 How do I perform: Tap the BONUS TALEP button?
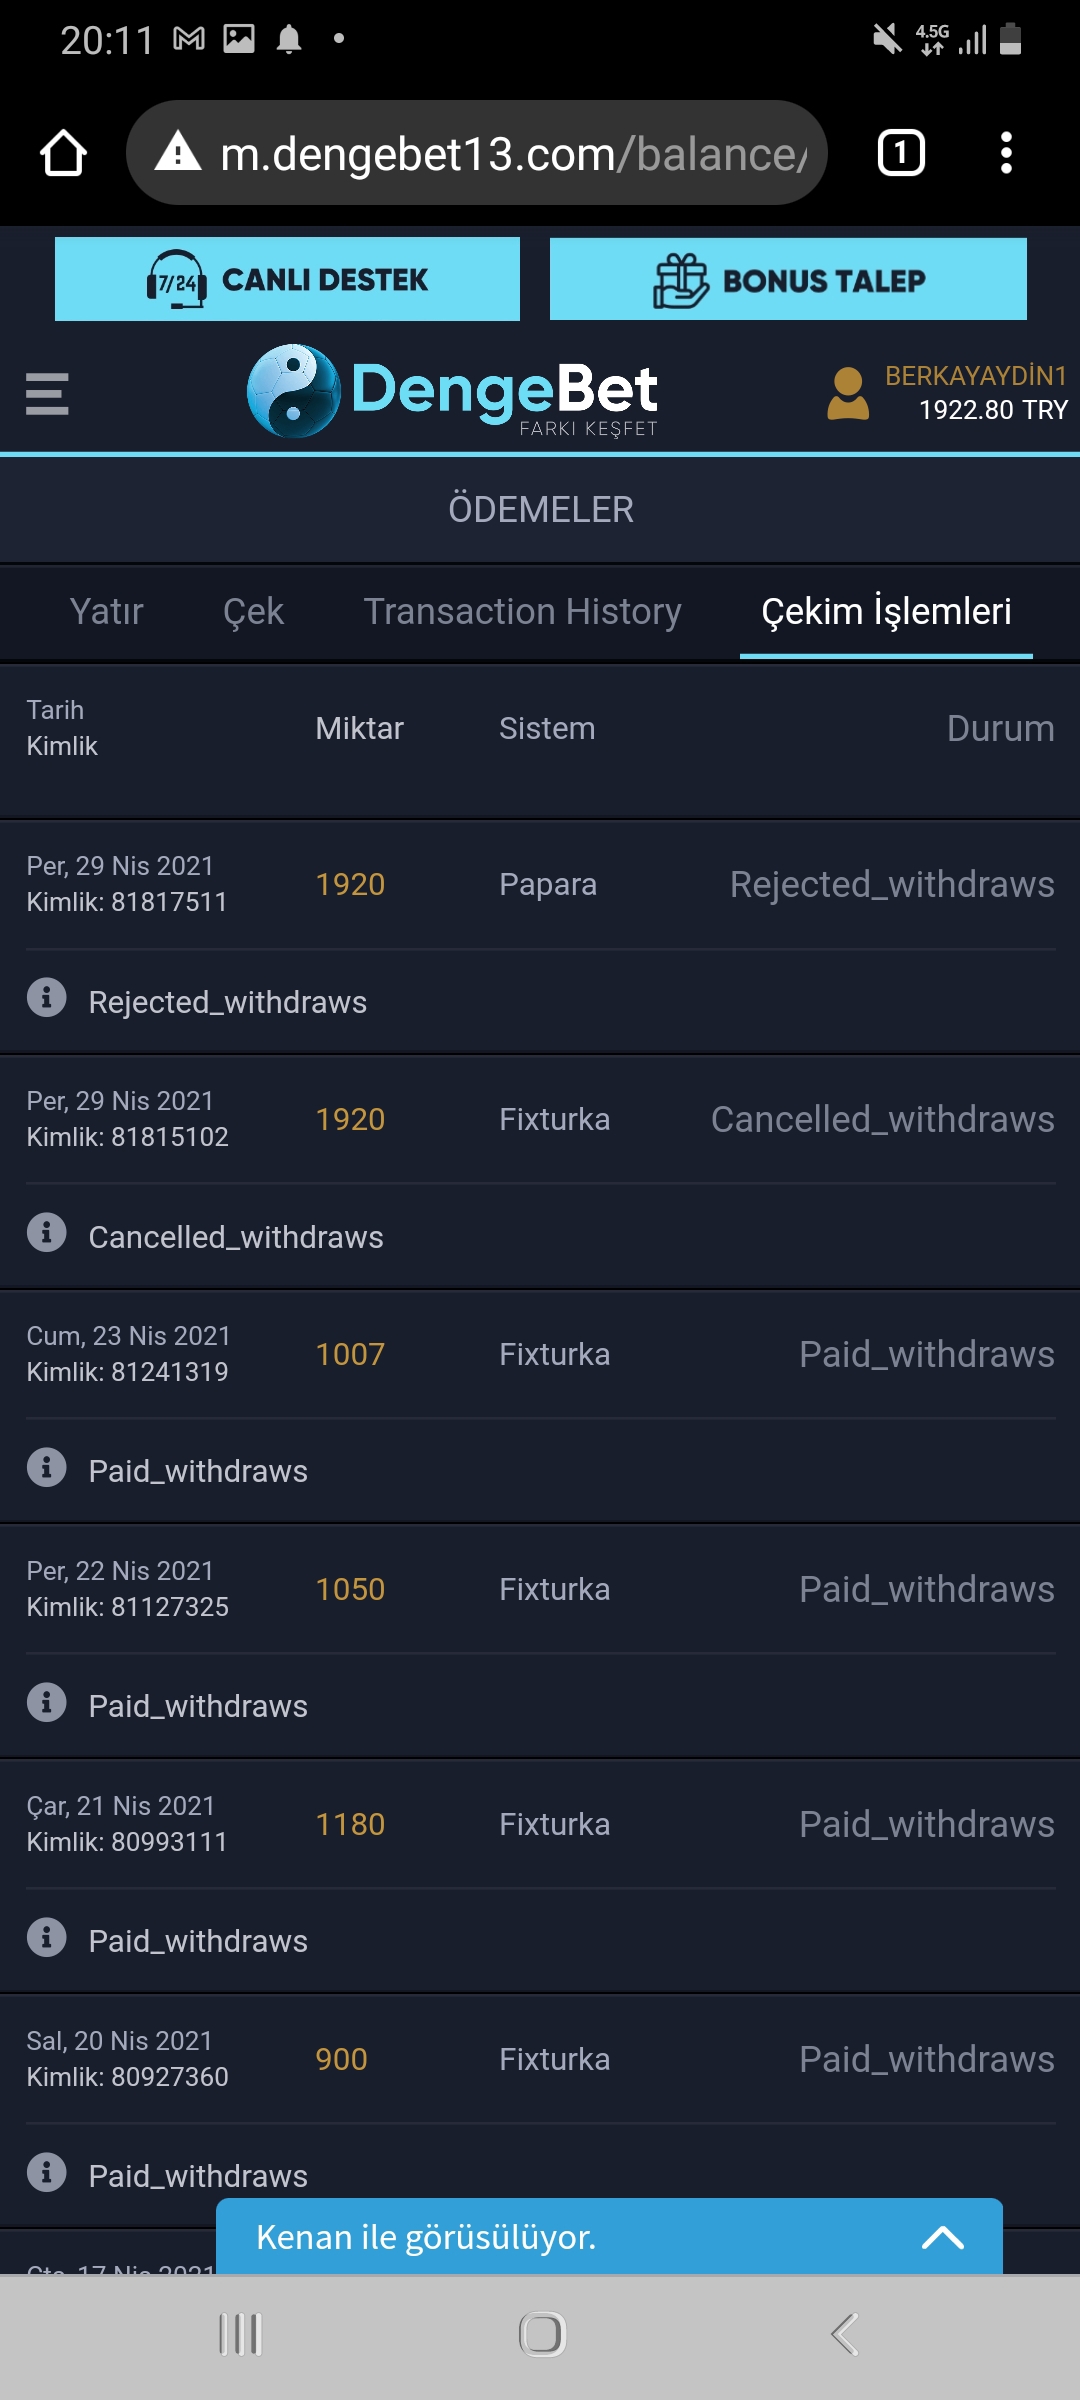pos(788,279)
